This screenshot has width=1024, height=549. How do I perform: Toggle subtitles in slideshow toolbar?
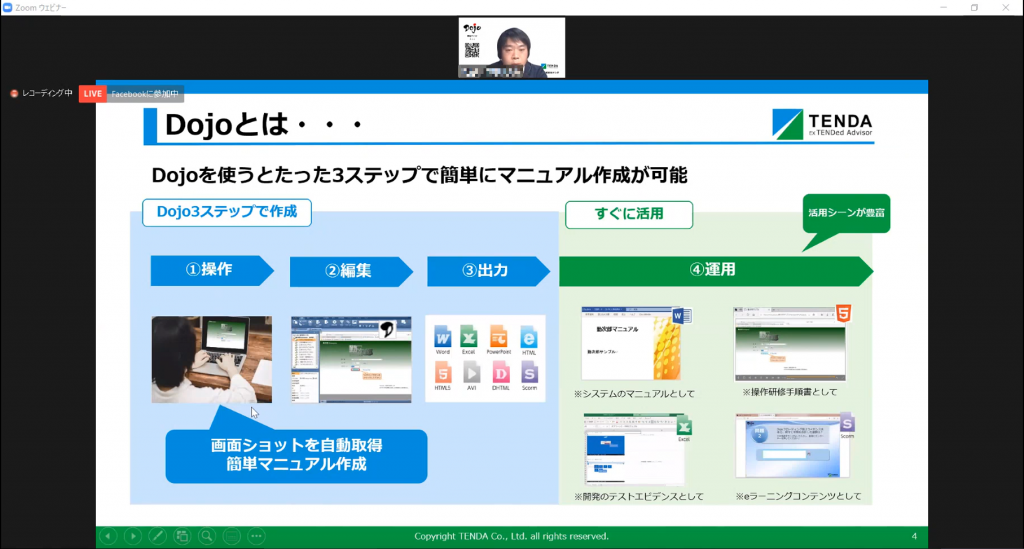coord(232,536)
